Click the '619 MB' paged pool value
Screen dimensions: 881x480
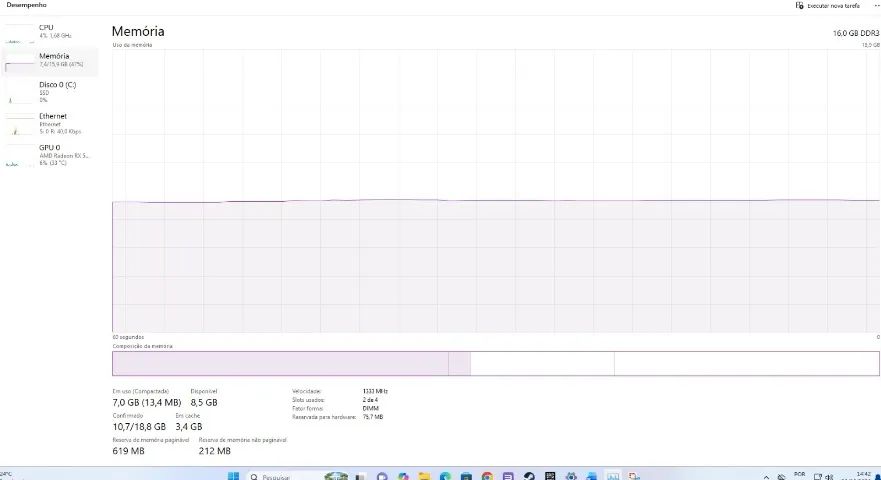coord(128,451)
